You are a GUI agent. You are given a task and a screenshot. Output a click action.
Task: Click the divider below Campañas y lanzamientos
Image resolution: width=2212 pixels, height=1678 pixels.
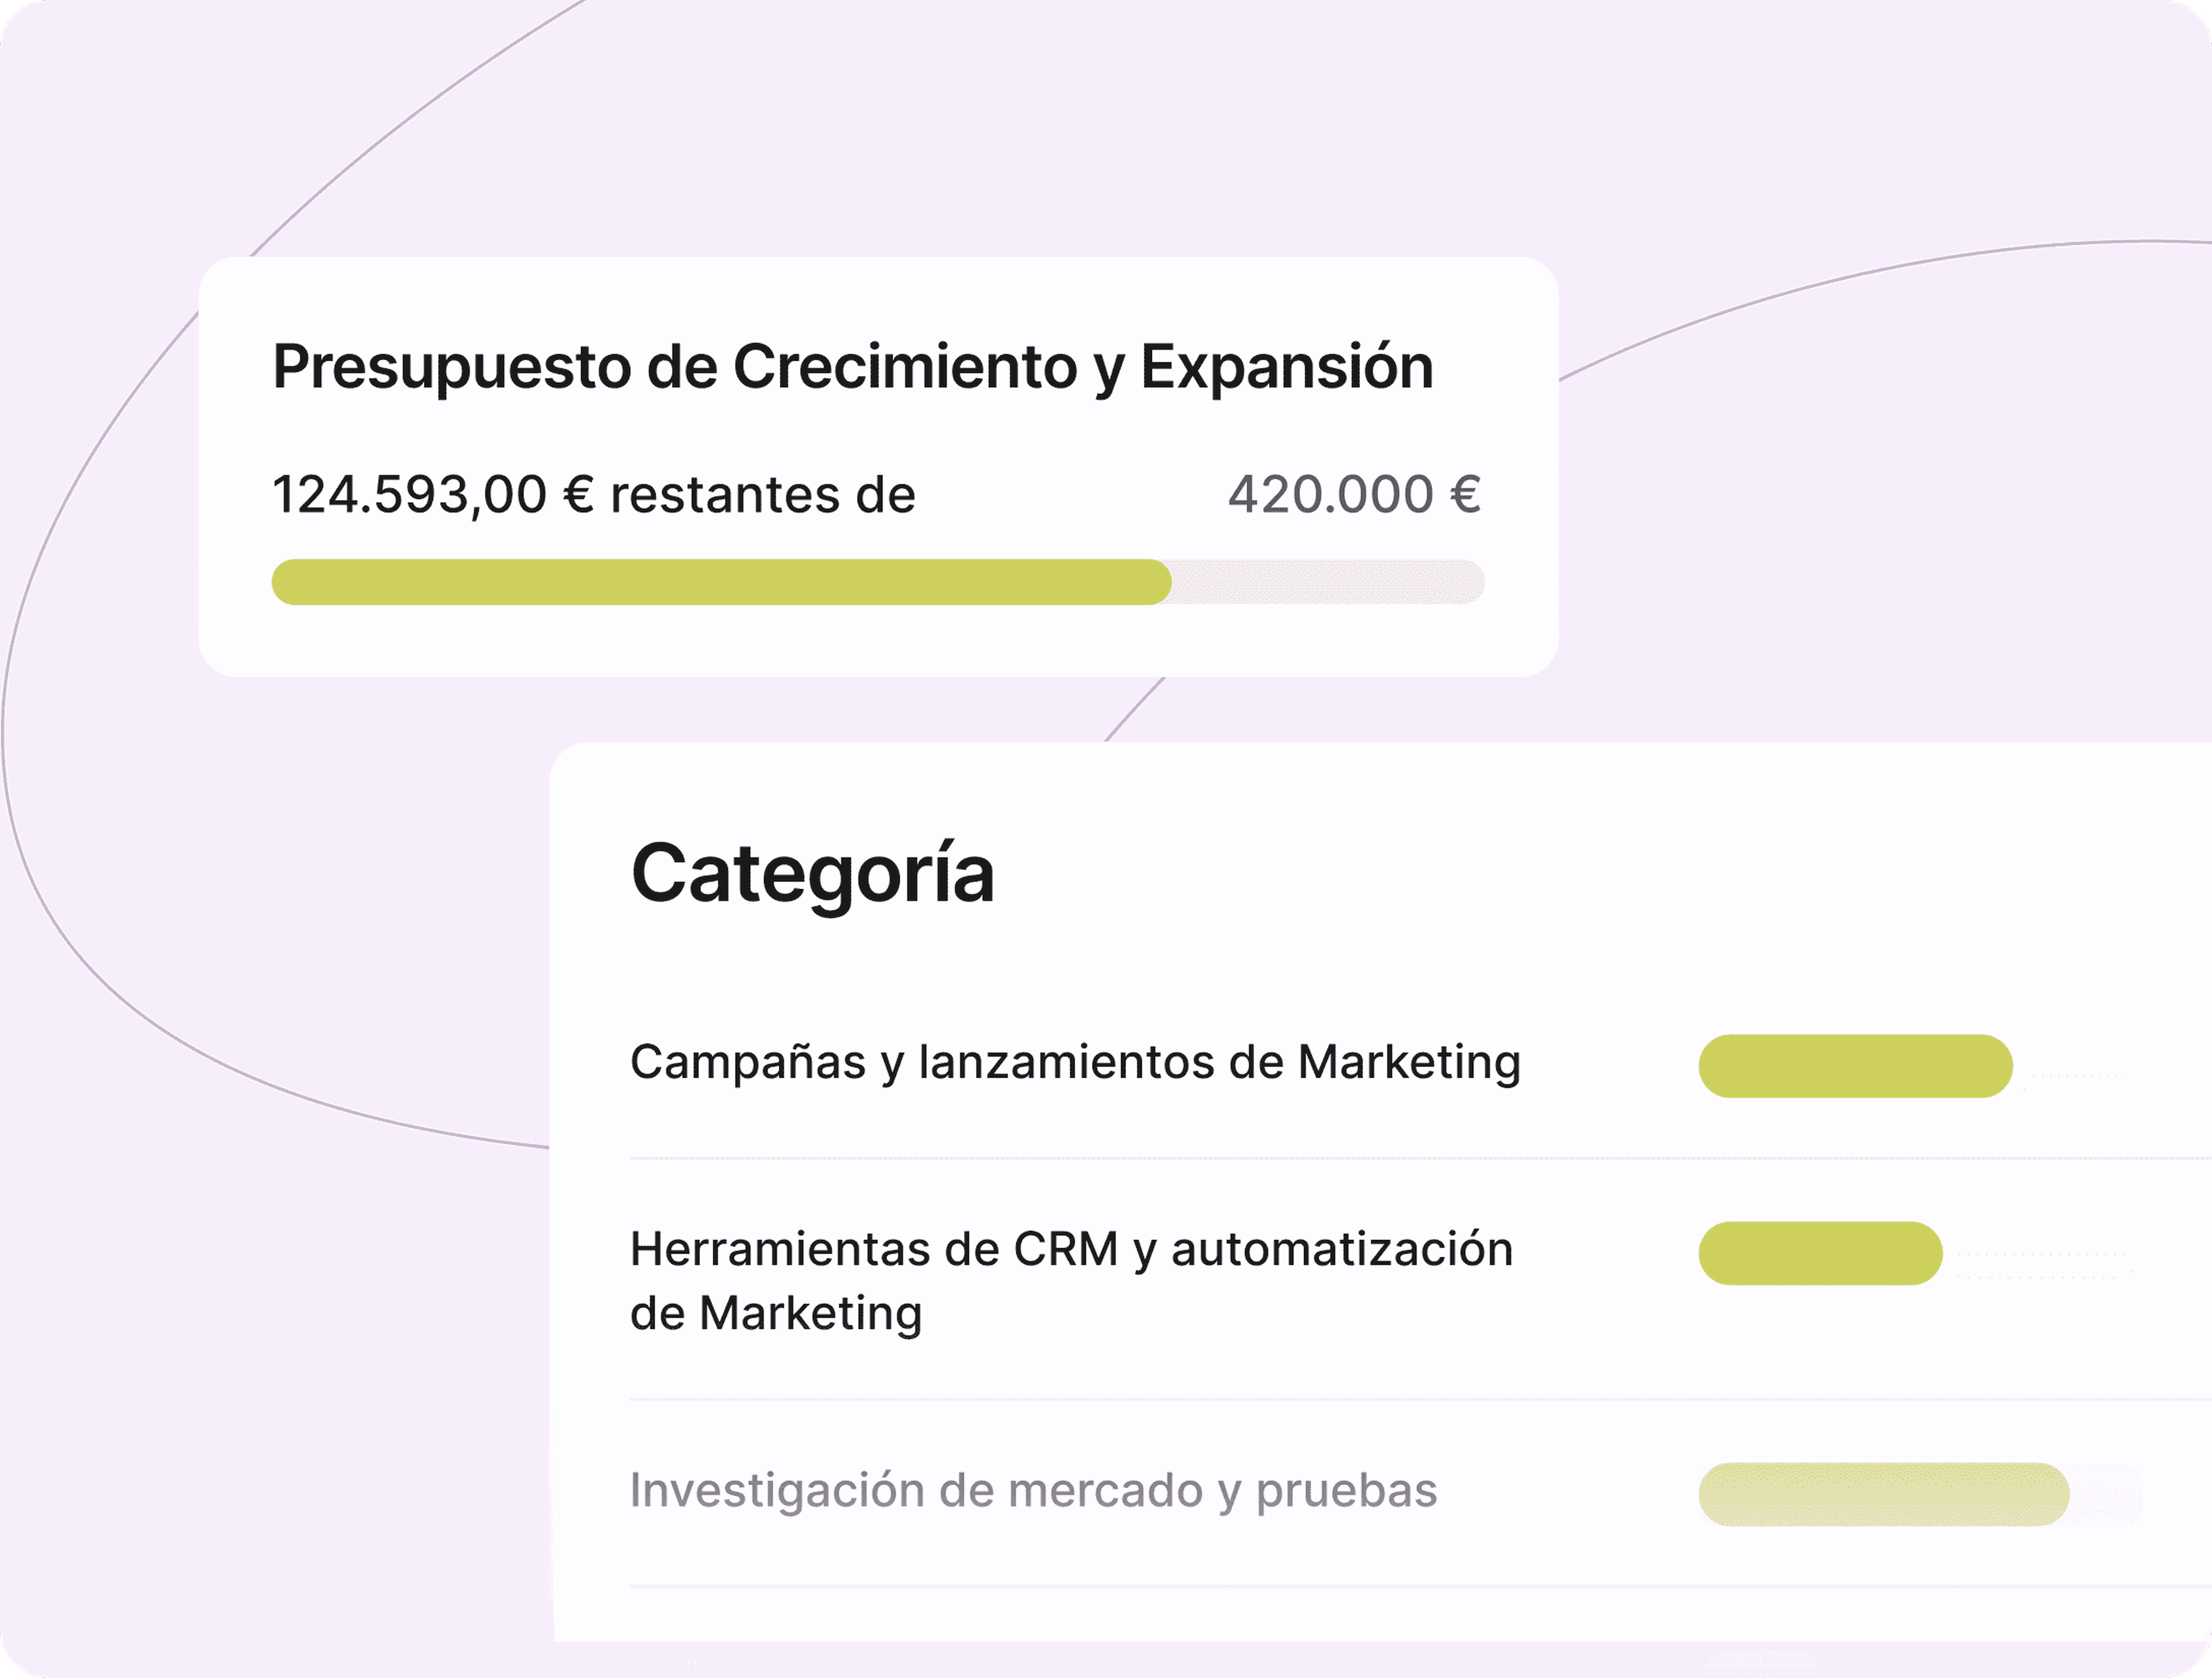point(1420,1159)
